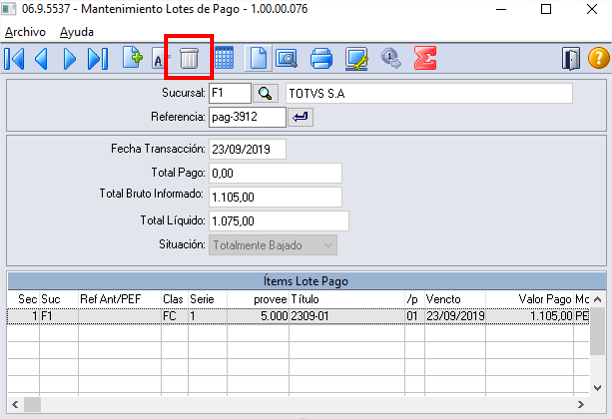
Task: Close the Mantenimiento Lotes de Pago window
Action: coord(592,9)
